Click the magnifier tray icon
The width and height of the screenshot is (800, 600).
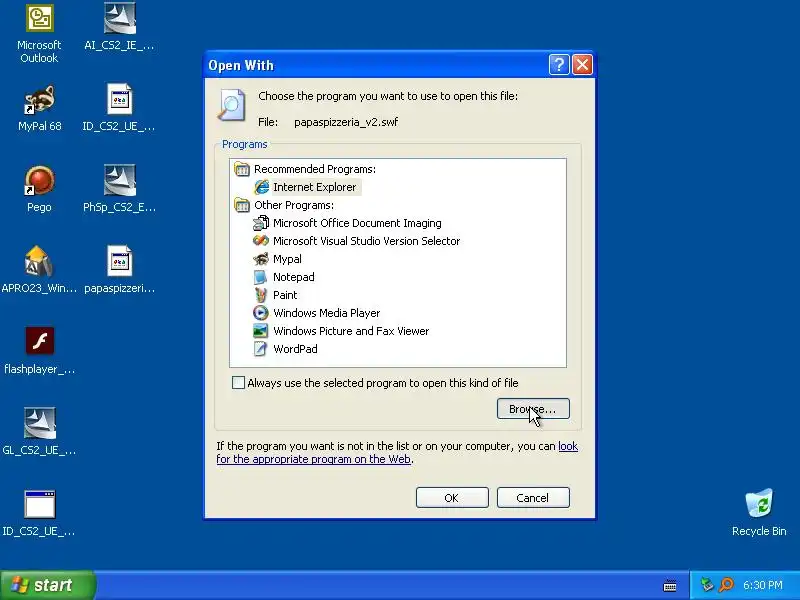(727, 585)
